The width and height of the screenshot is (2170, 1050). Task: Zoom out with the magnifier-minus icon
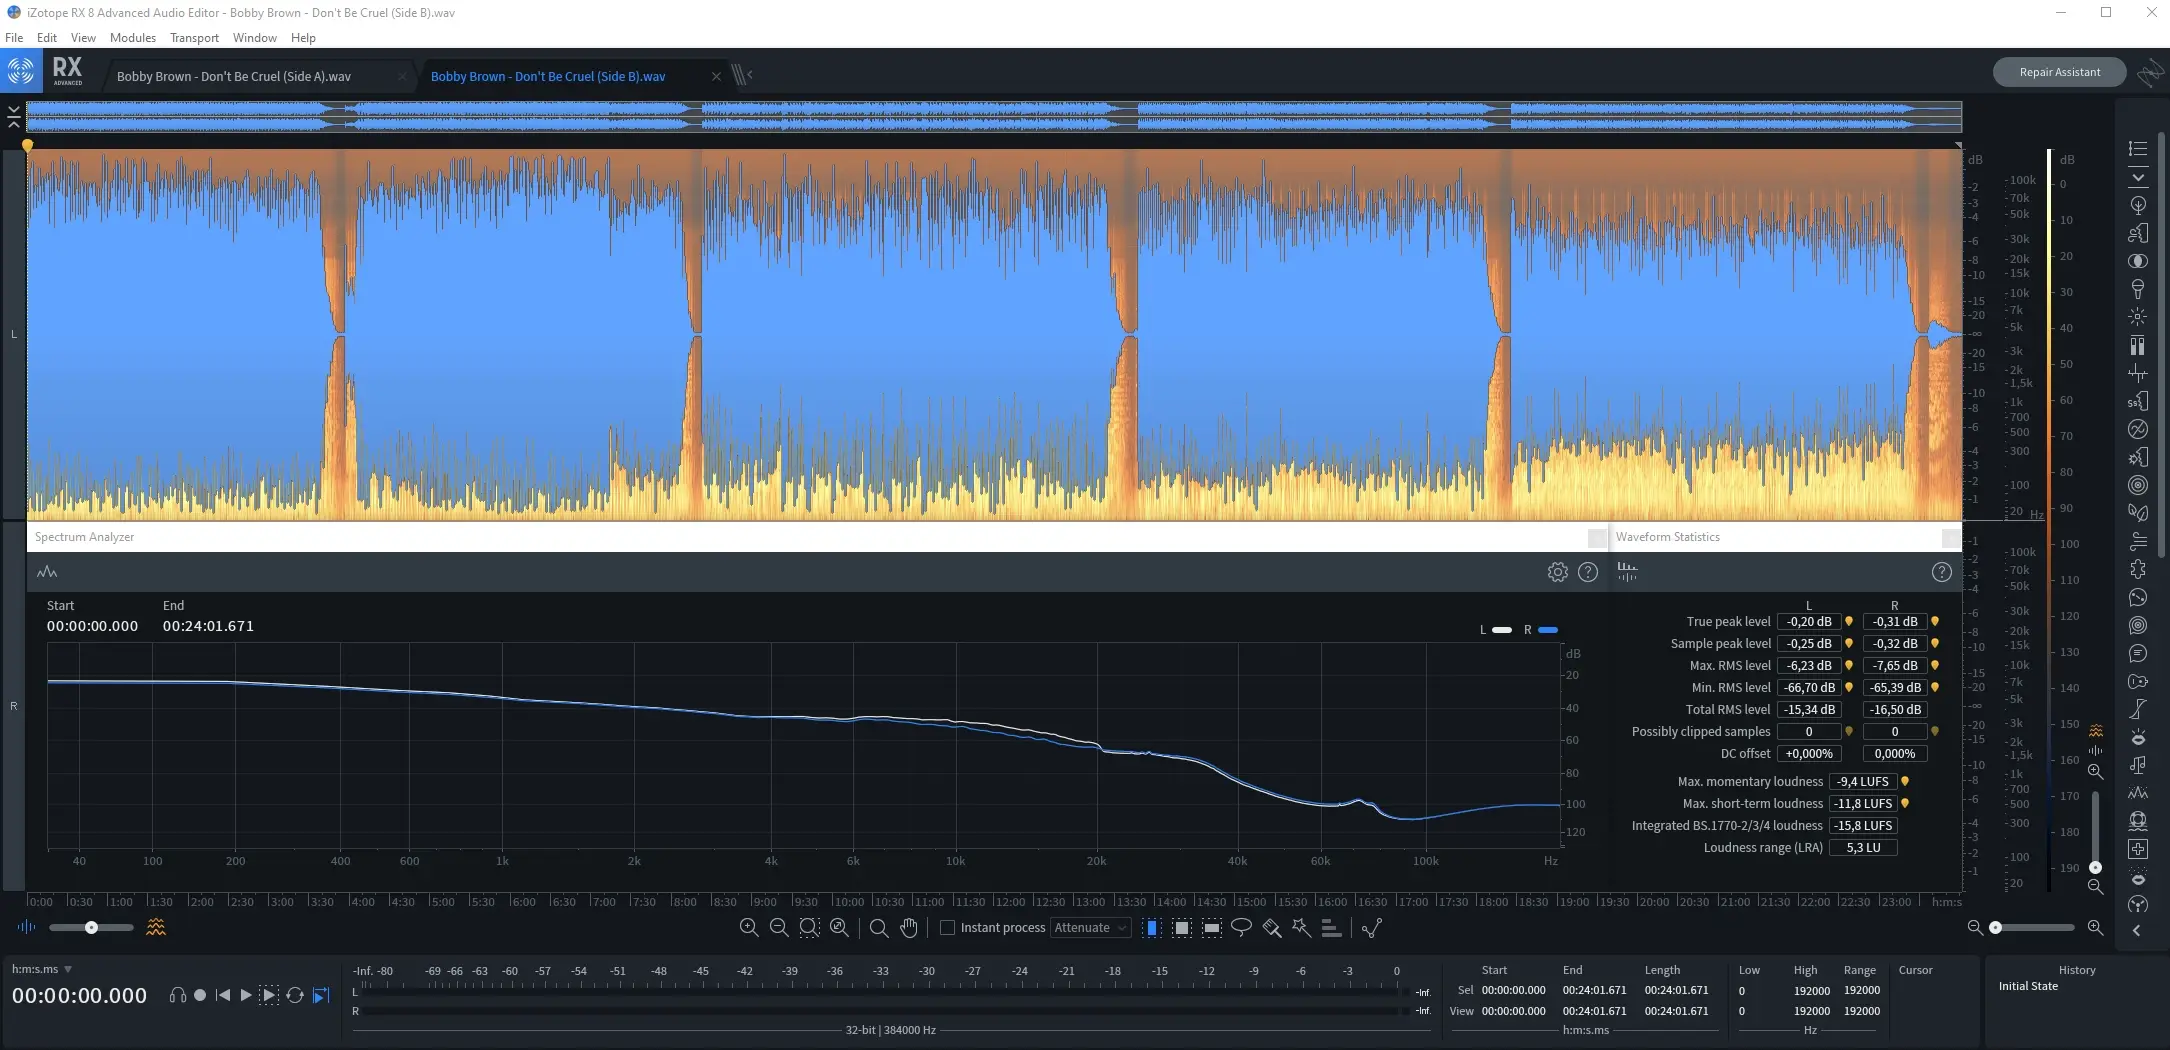778,928
